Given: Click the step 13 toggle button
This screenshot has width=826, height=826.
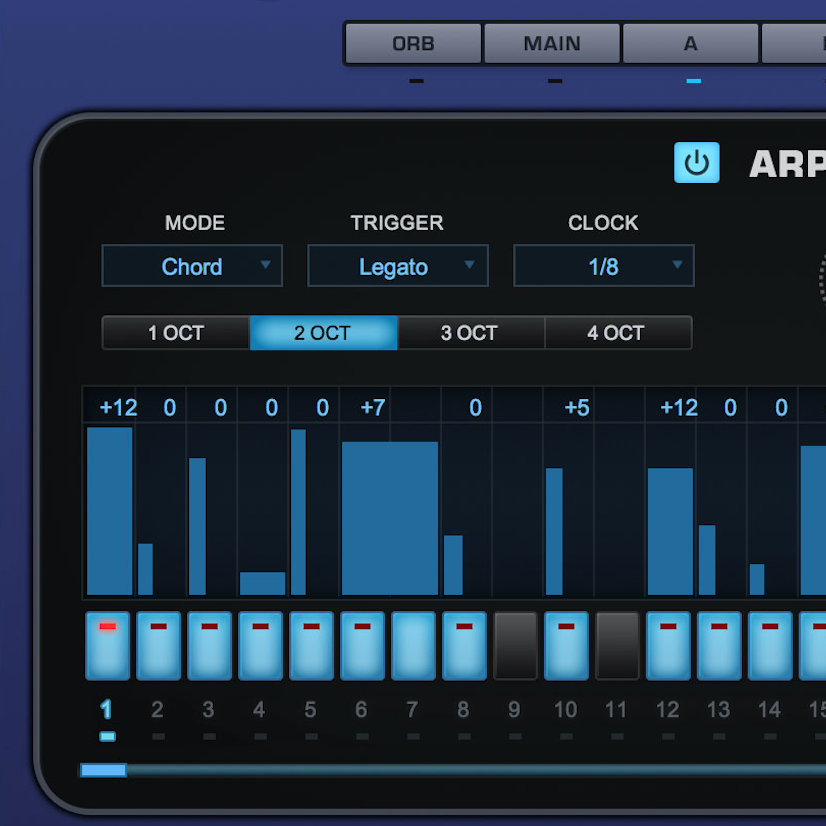Looking at the screenshot, I should (x=719, y=646).
